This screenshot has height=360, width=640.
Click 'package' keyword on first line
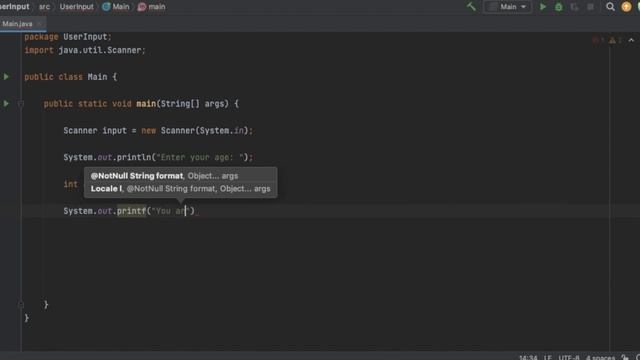[41, 37]
